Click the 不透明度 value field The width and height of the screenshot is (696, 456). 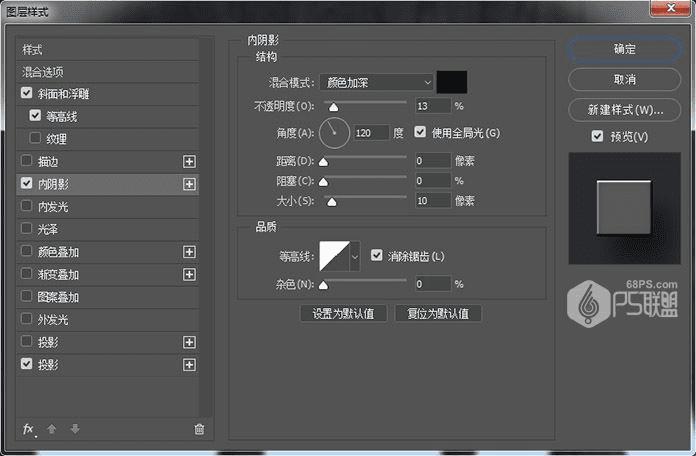point(433,106)
